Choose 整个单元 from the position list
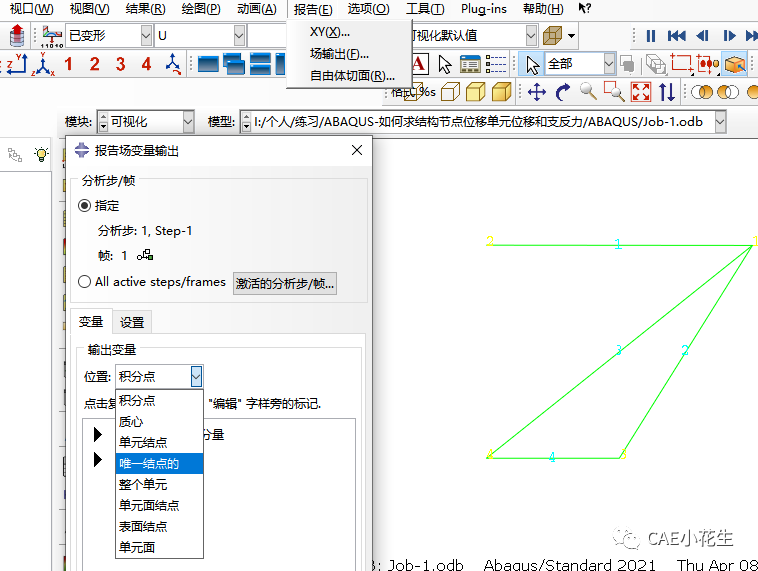The height and width of the screenshot is (571, 758). click(159, 484)
